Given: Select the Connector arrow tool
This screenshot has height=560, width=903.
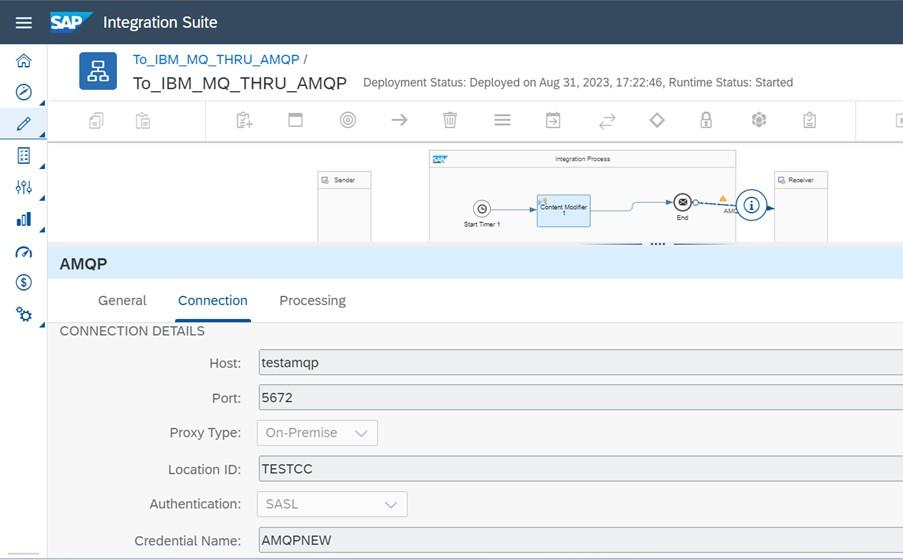Looking at the screenshot, I should (x=399, y=120).
